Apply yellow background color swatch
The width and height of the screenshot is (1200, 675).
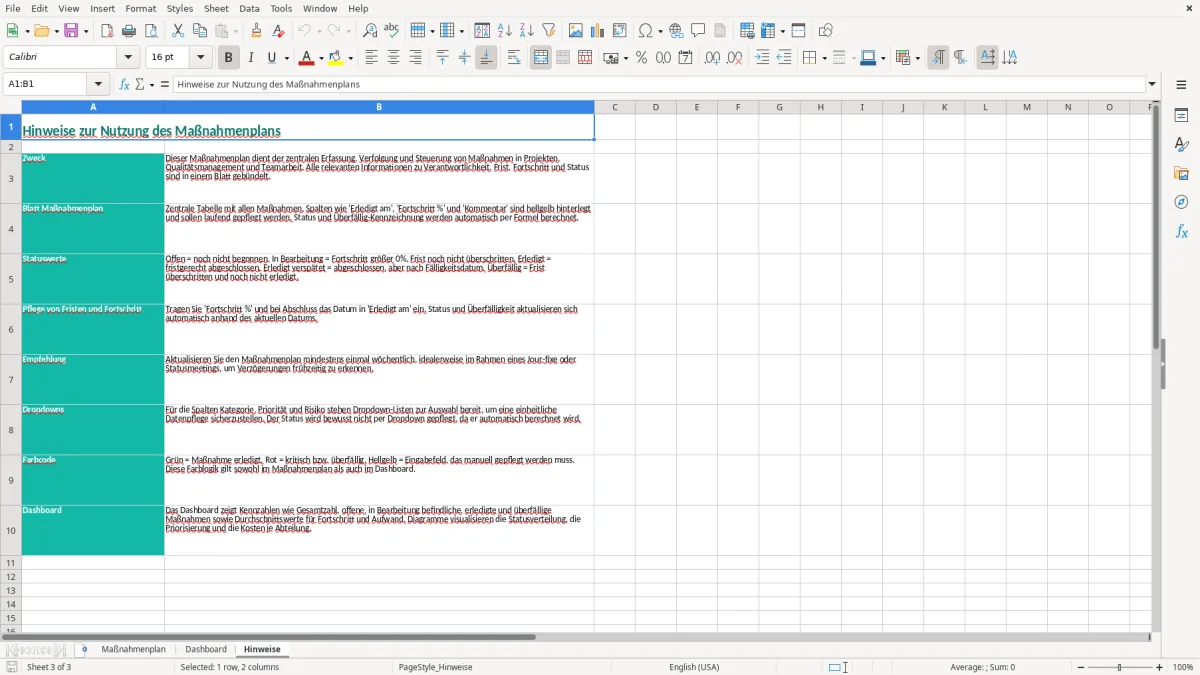336,58
